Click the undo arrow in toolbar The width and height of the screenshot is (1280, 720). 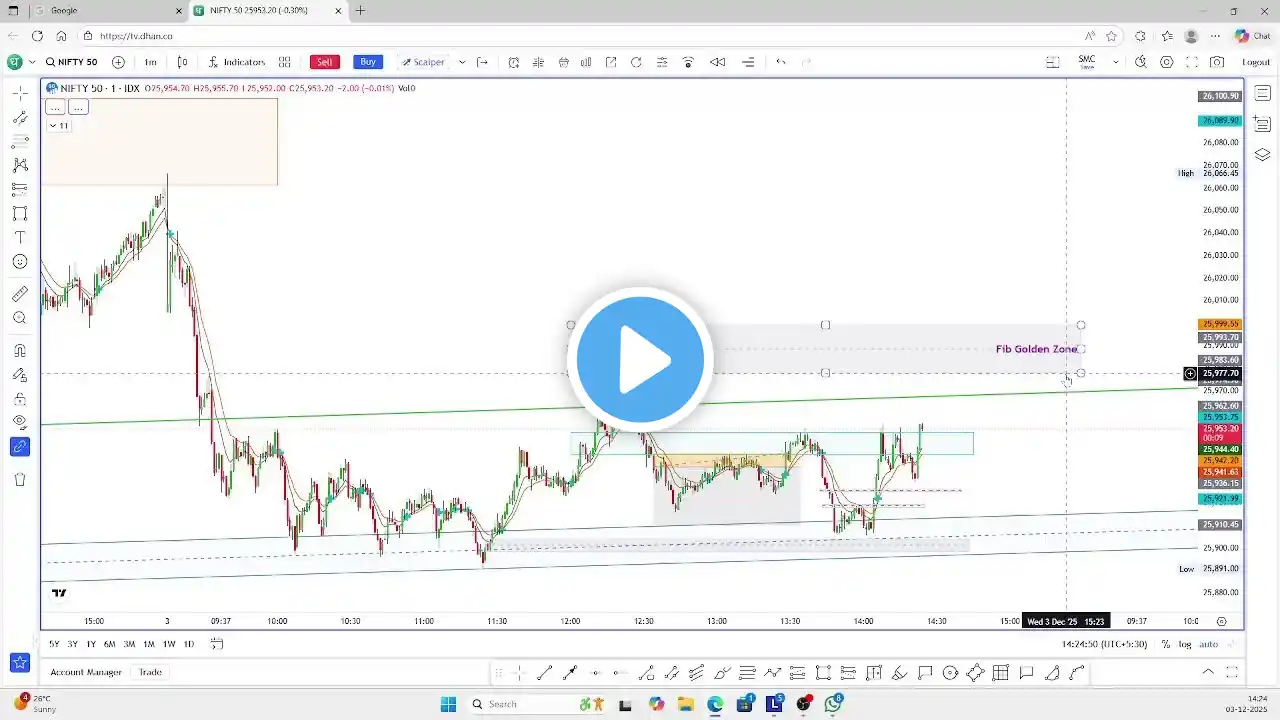click(x=781, y=62)
